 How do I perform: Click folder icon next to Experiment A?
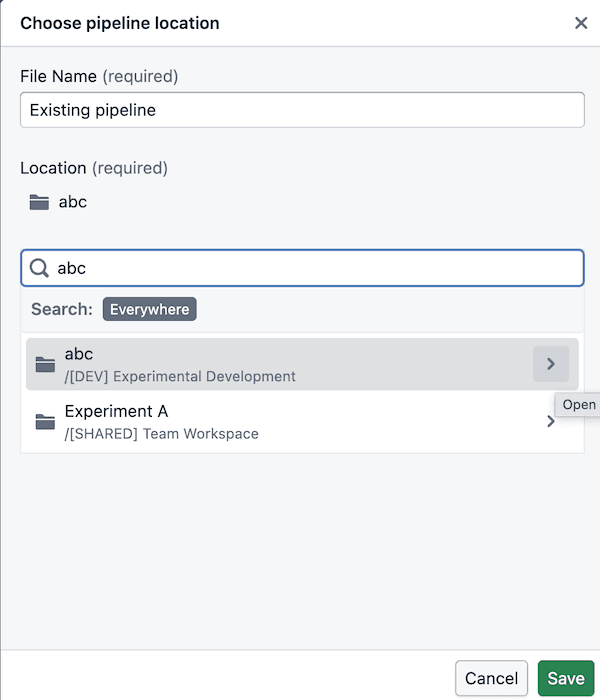point(45,421)
